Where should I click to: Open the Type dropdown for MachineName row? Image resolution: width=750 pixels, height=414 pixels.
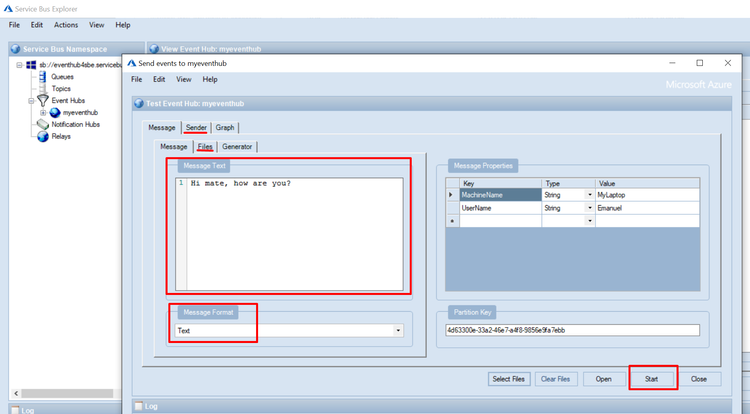[590, 195]
